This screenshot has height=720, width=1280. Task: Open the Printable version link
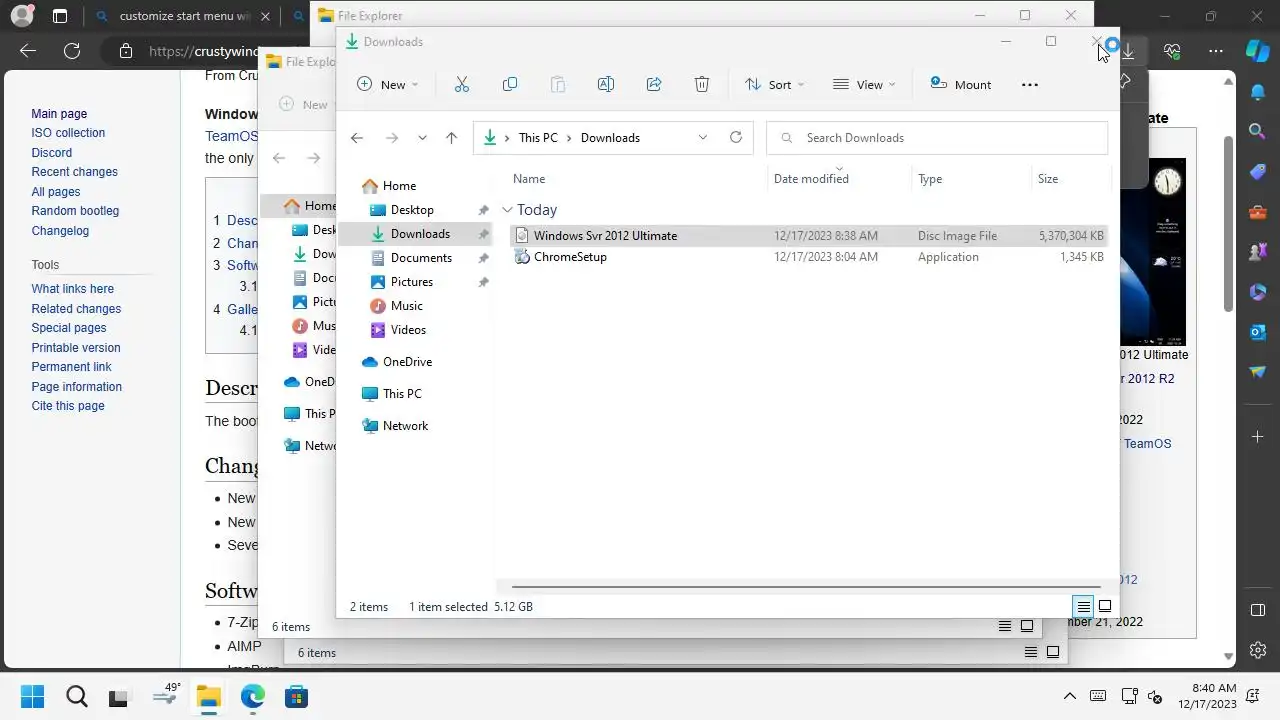[x=76, y=348]
